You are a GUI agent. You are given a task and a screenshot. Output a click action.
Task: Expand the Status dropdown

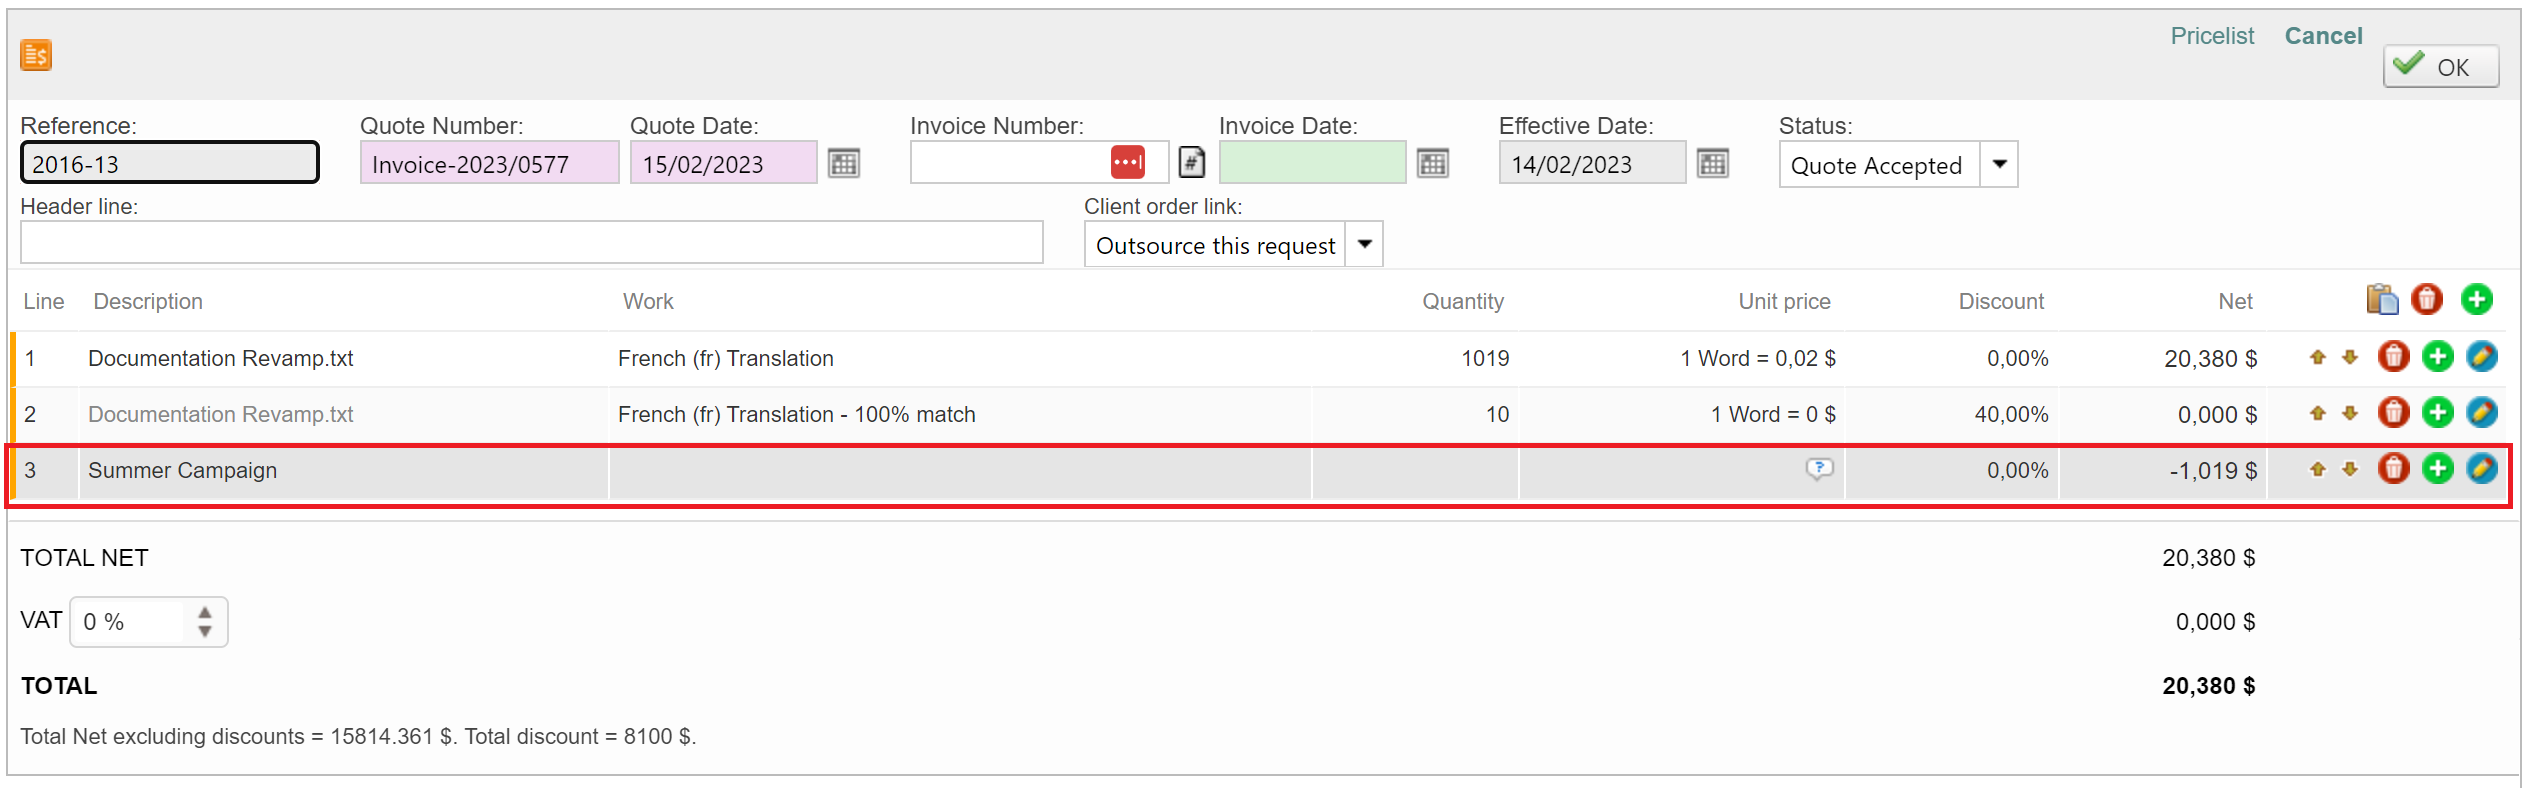[x=1999, y=165]
